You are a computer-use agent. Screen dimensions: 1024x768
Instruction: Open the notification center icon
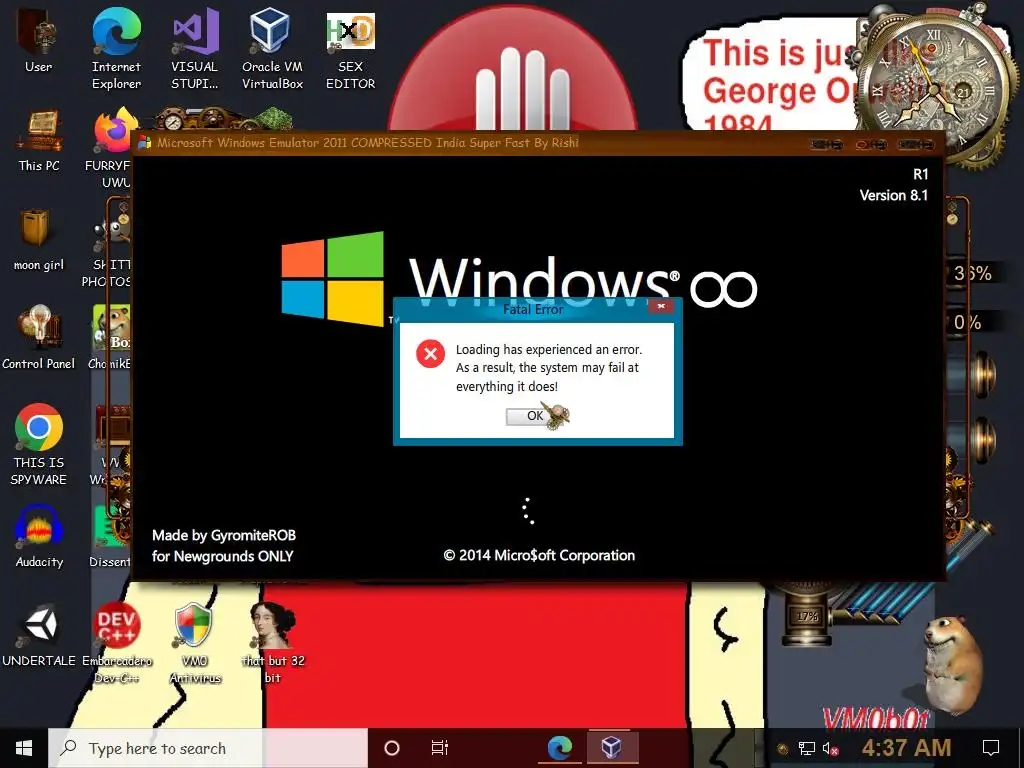[x=991, y=748]
